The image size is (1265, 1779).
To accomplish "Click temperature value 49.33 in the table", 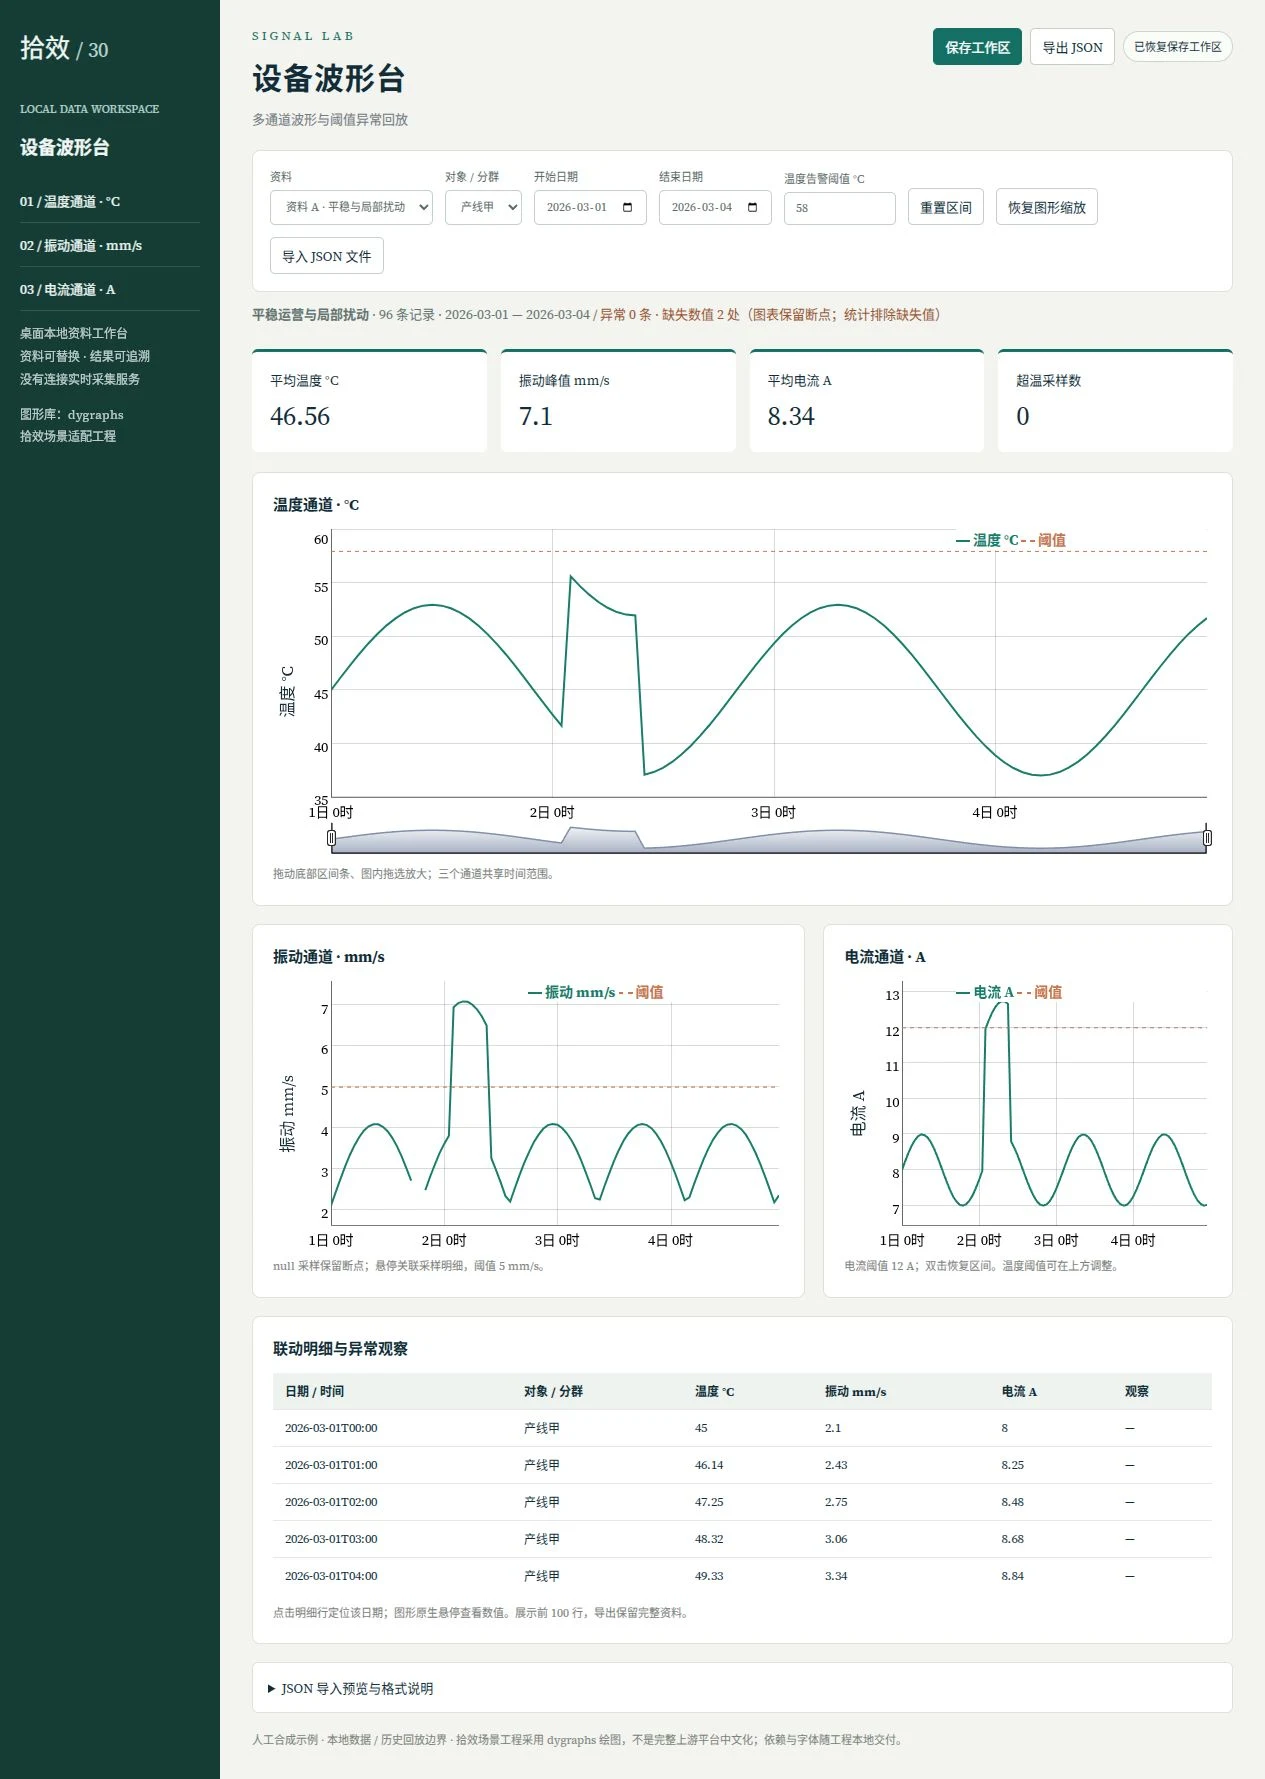I will [x=709, y=1576].
